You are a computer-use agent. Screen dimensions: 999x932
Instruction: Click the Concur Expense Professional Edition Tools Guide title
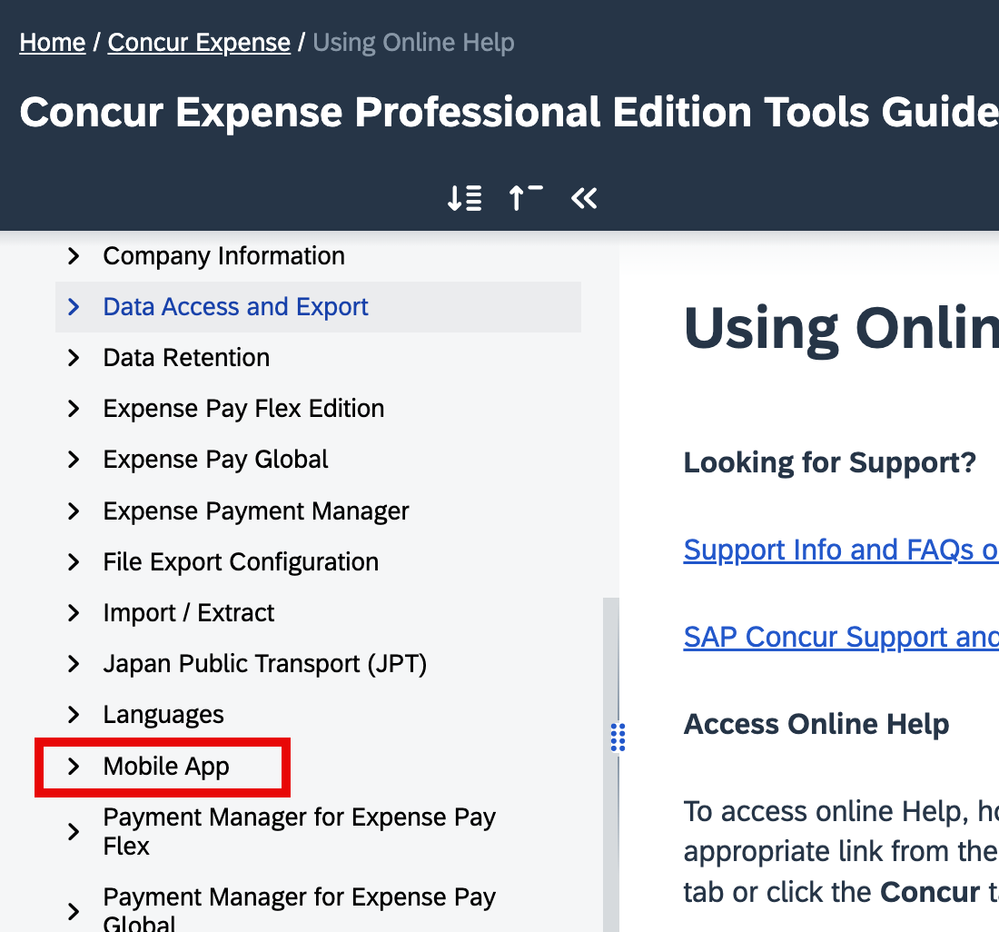tap(509, 112)
